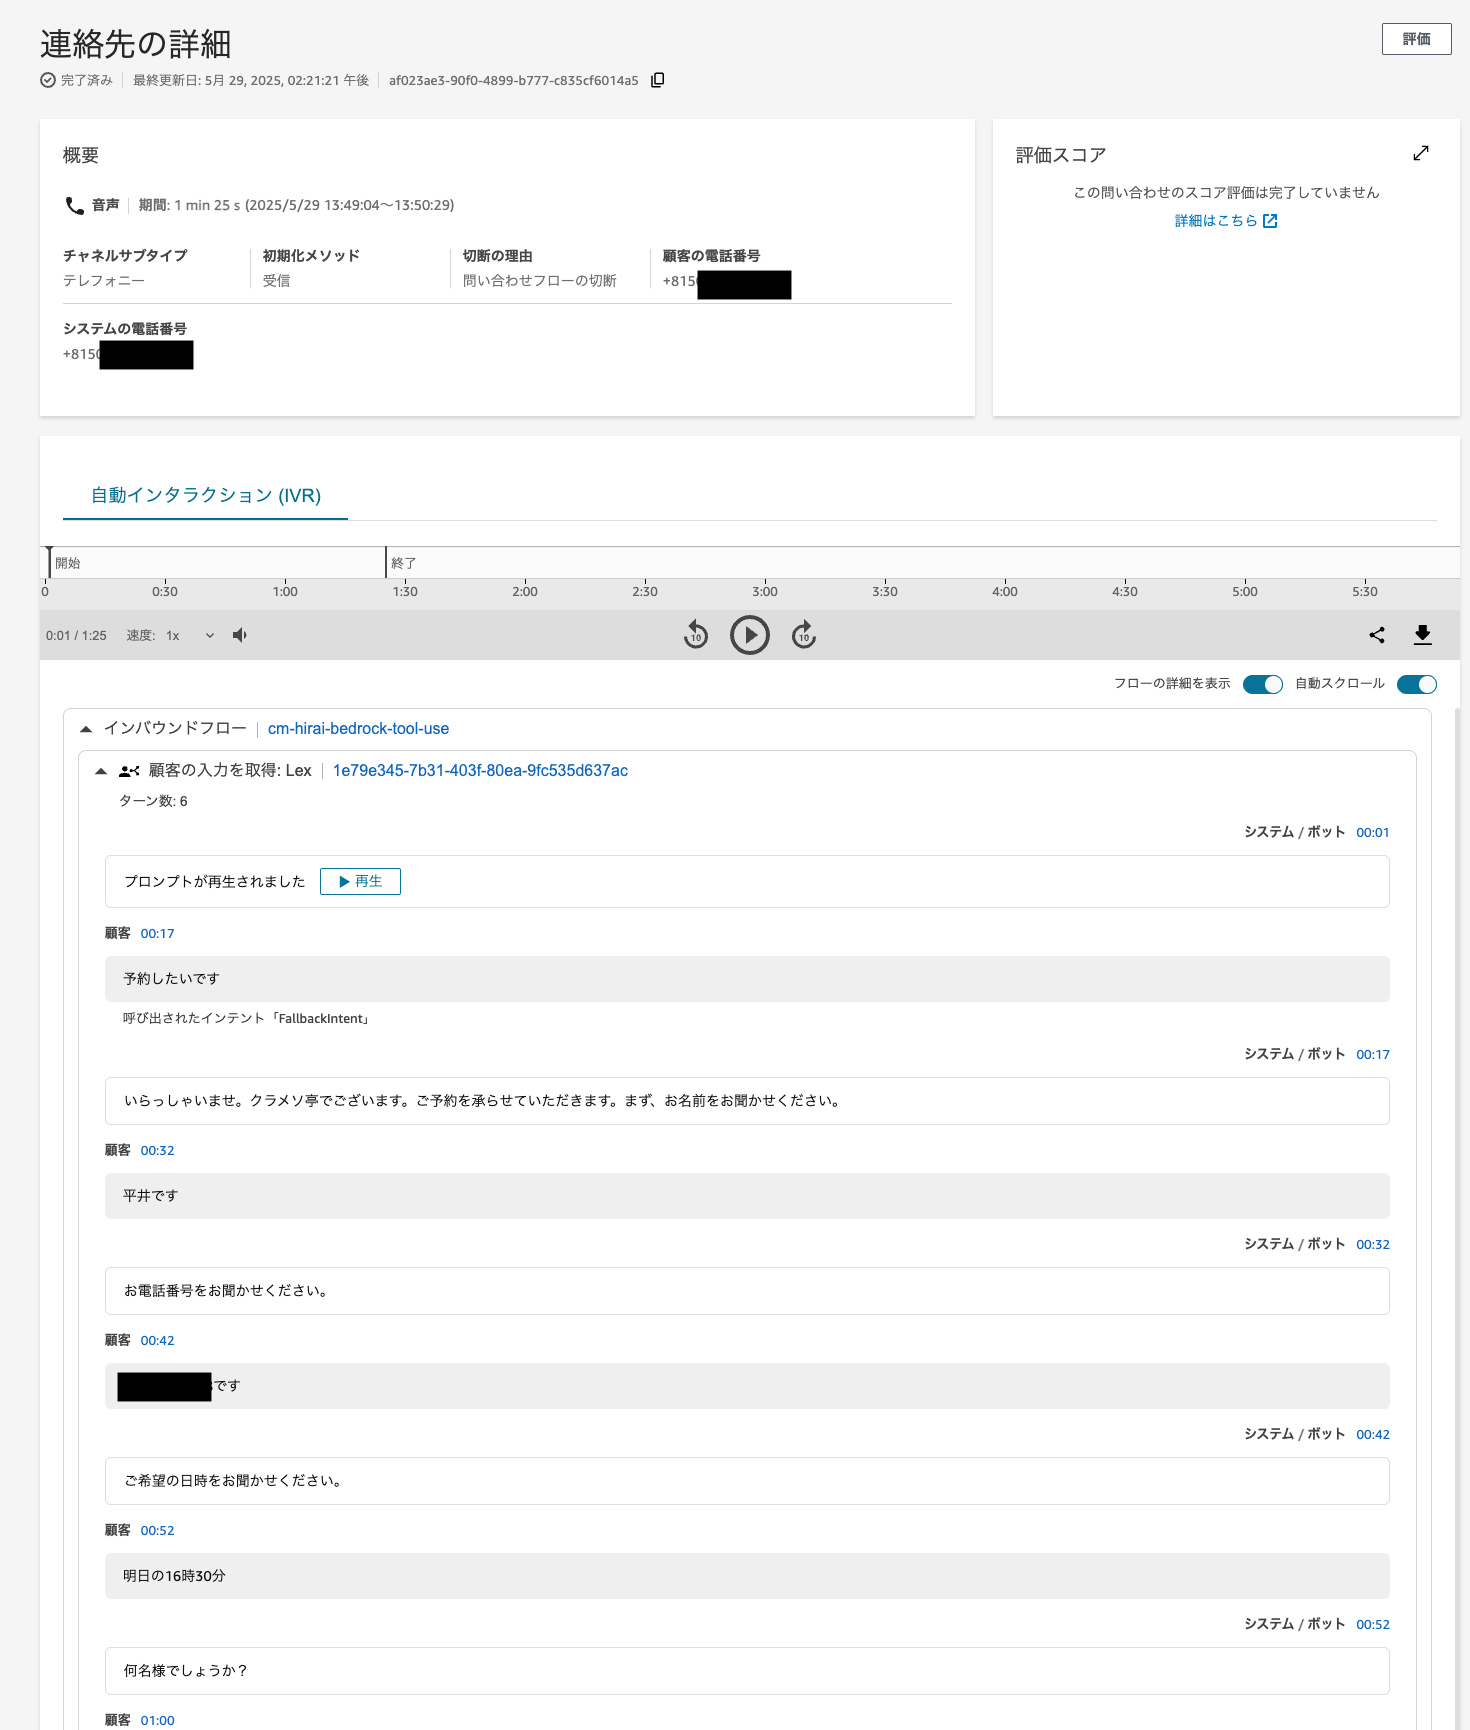Viewport: 1470px width, 1730px height.
Task: Collapse the インバウンドフロー section
Action: [86, 729]
